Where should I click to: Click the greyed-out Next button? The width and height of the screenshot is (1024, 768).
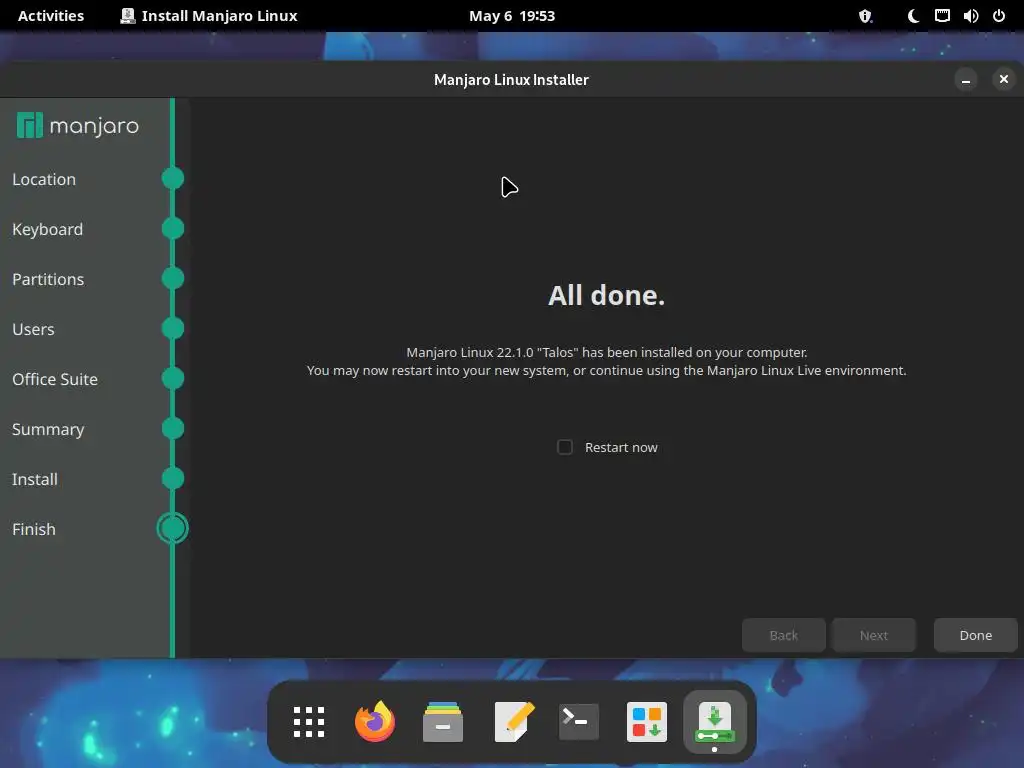pos(874,635)
